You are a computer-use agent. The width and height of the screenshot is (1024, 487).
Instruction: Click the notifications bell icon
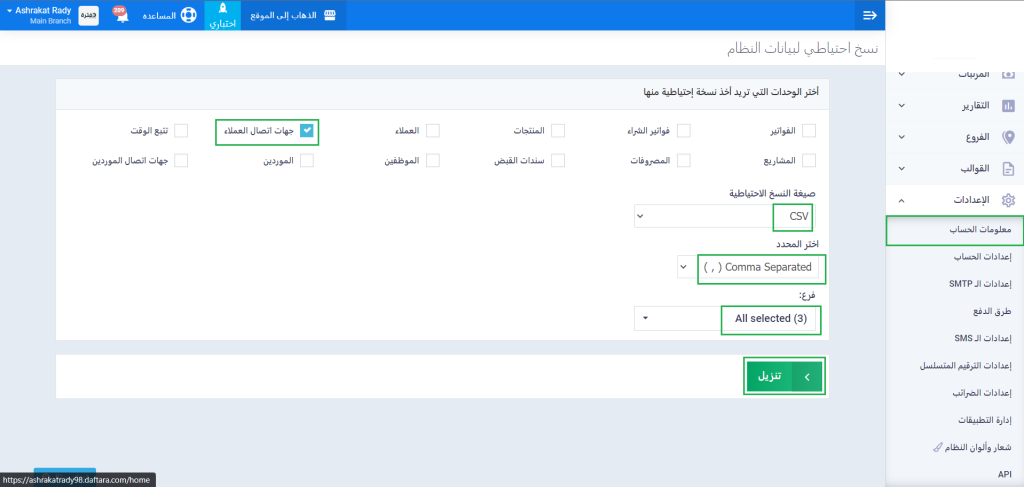[121, 16]
